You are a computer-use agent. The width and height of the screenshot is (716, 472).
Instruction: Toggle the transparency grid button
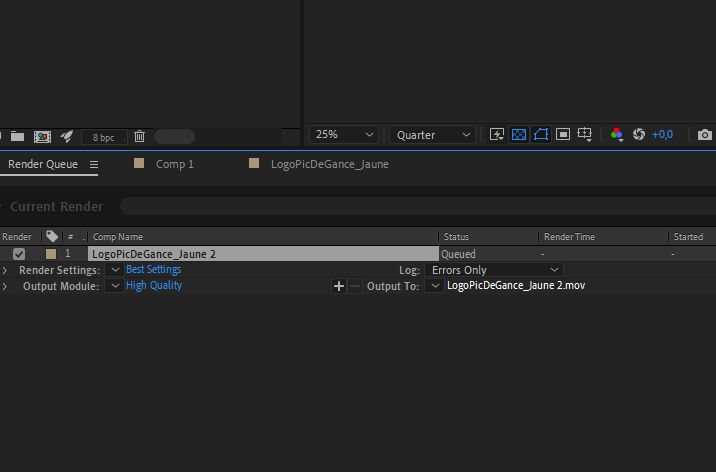point(519,134)
